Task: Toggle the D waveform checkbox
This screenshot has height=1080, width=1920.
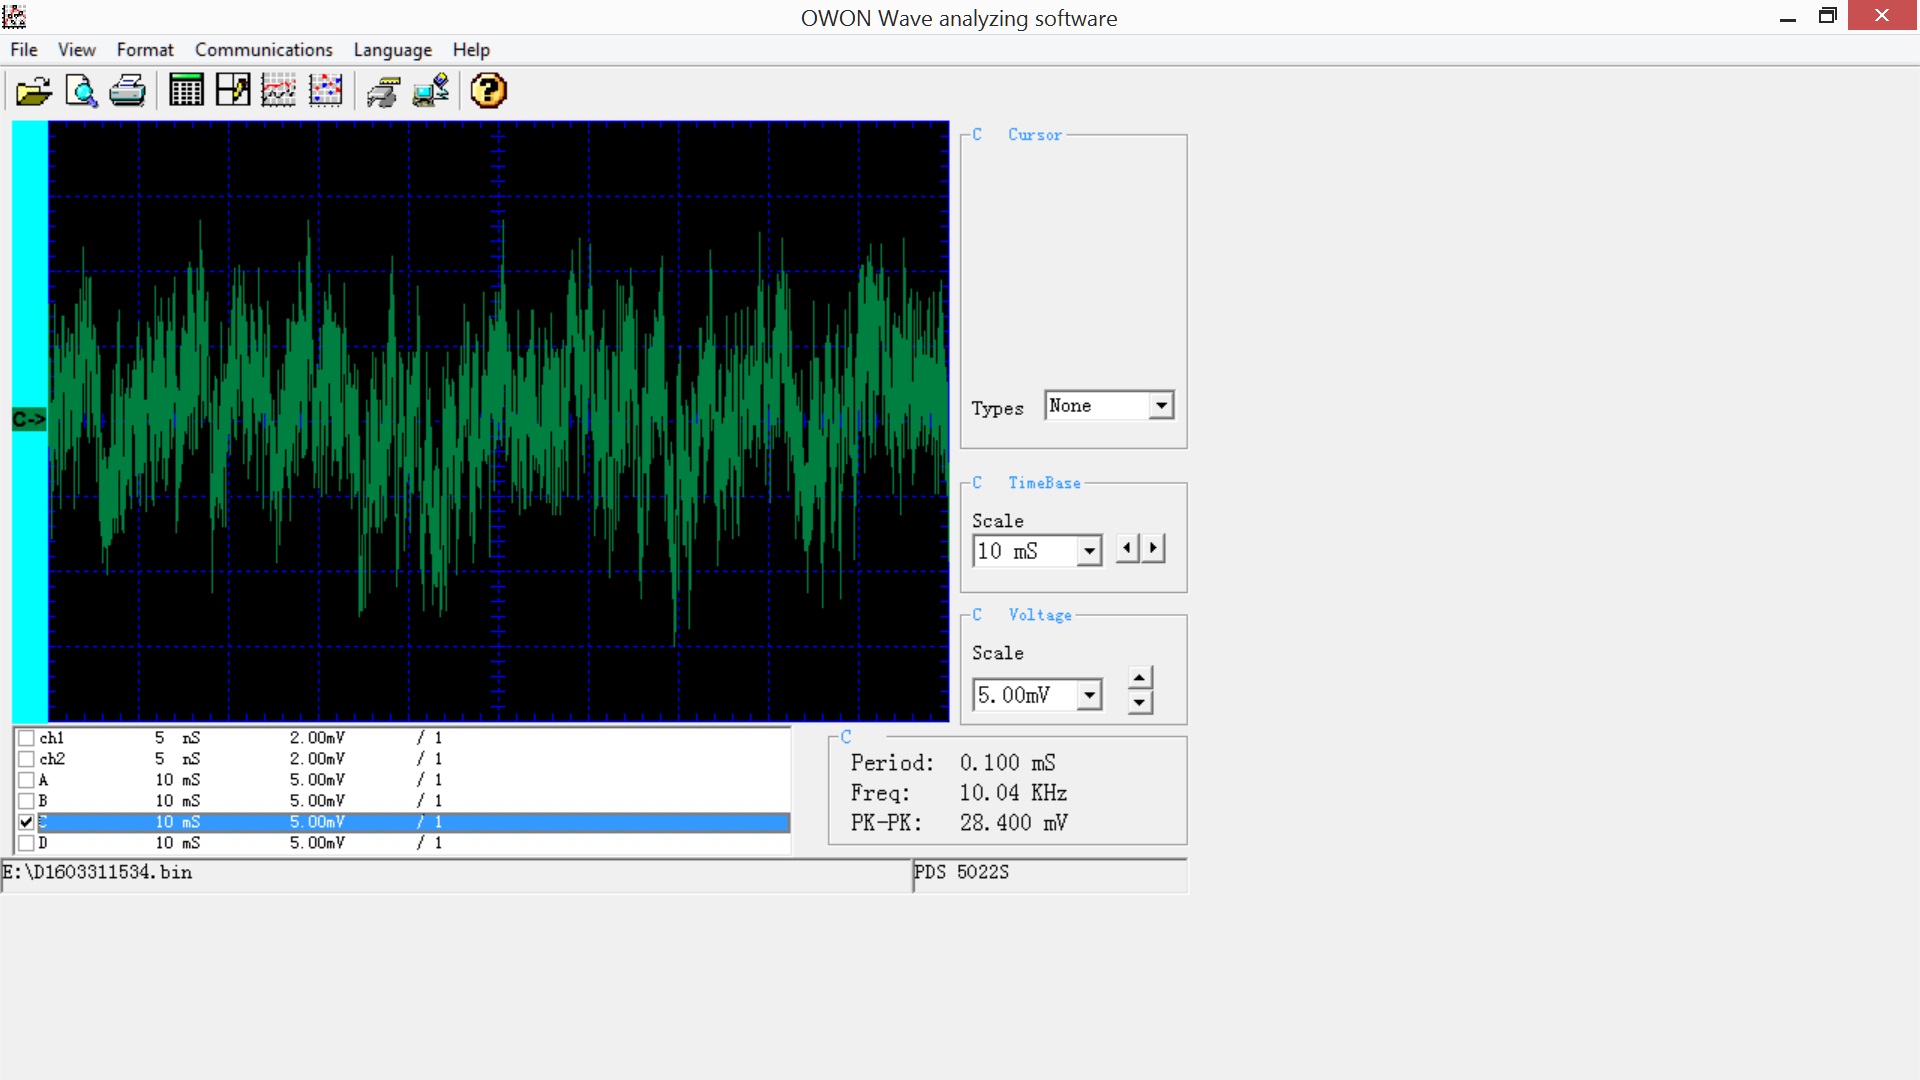Action: (27, 843)
